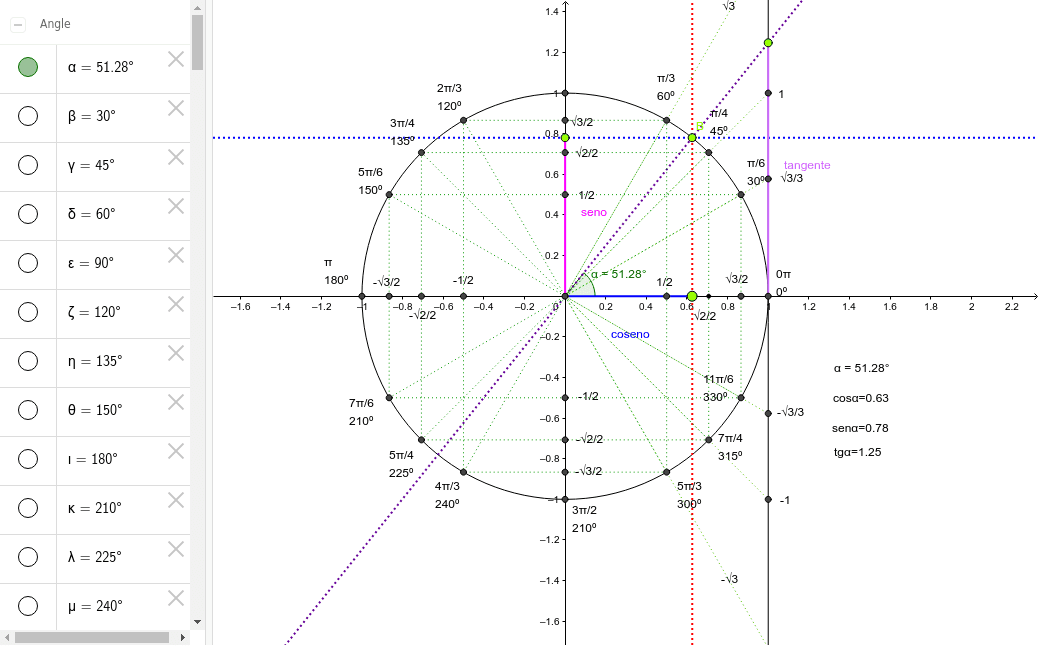1040x647 pixels.
Task: Select the green point on the x-axis (cosine)
Action: coord(692,296)
